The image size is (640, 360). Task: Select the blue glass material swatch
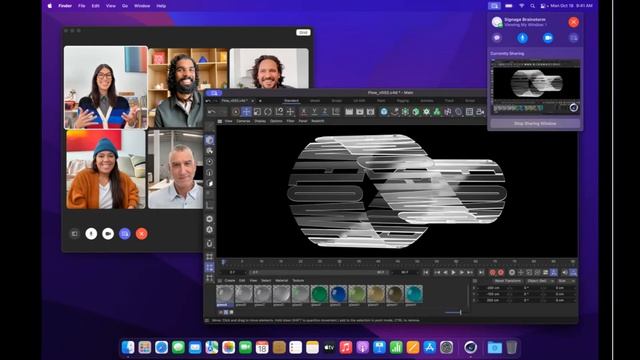(x=338, y=294)
